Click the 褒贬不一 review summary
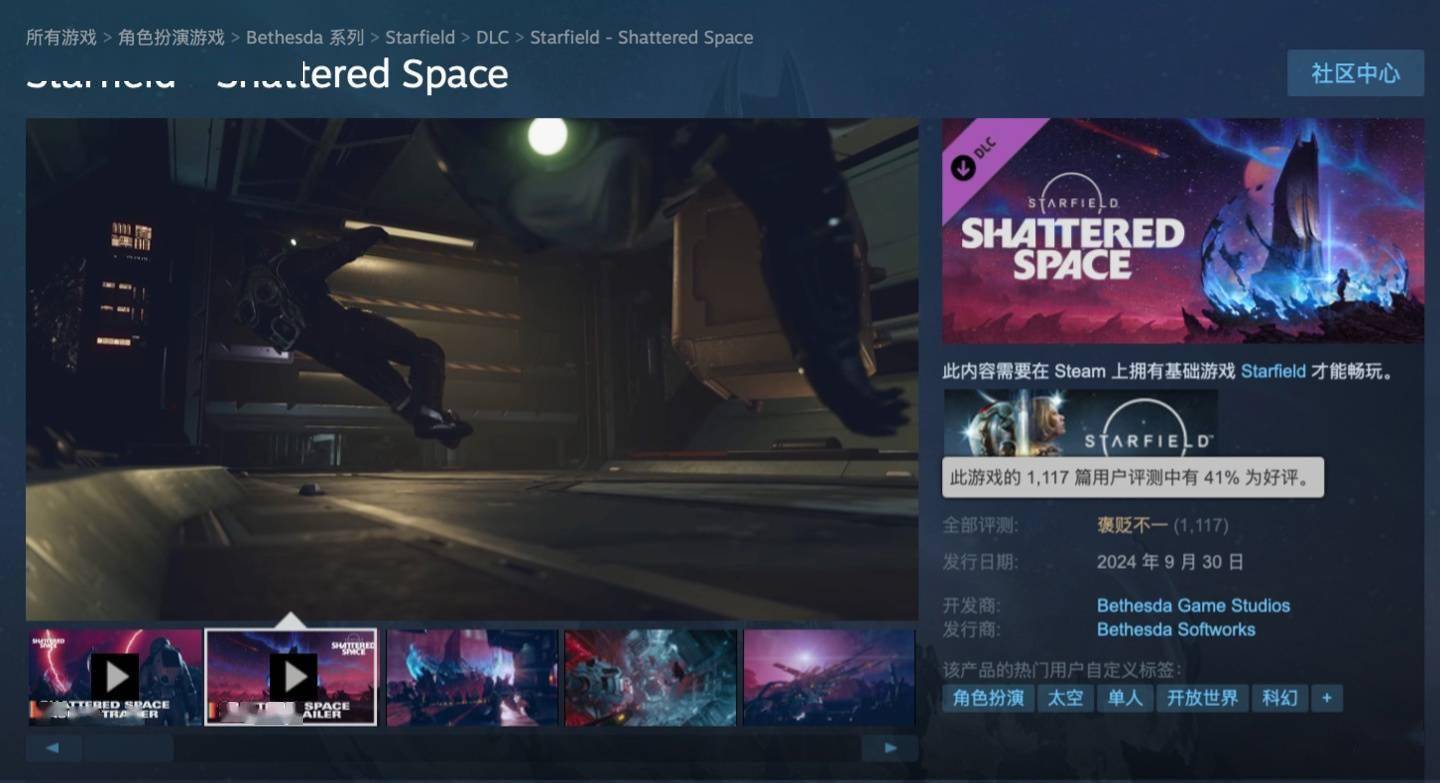1440x783 pixels. [x=1132, y=525]
